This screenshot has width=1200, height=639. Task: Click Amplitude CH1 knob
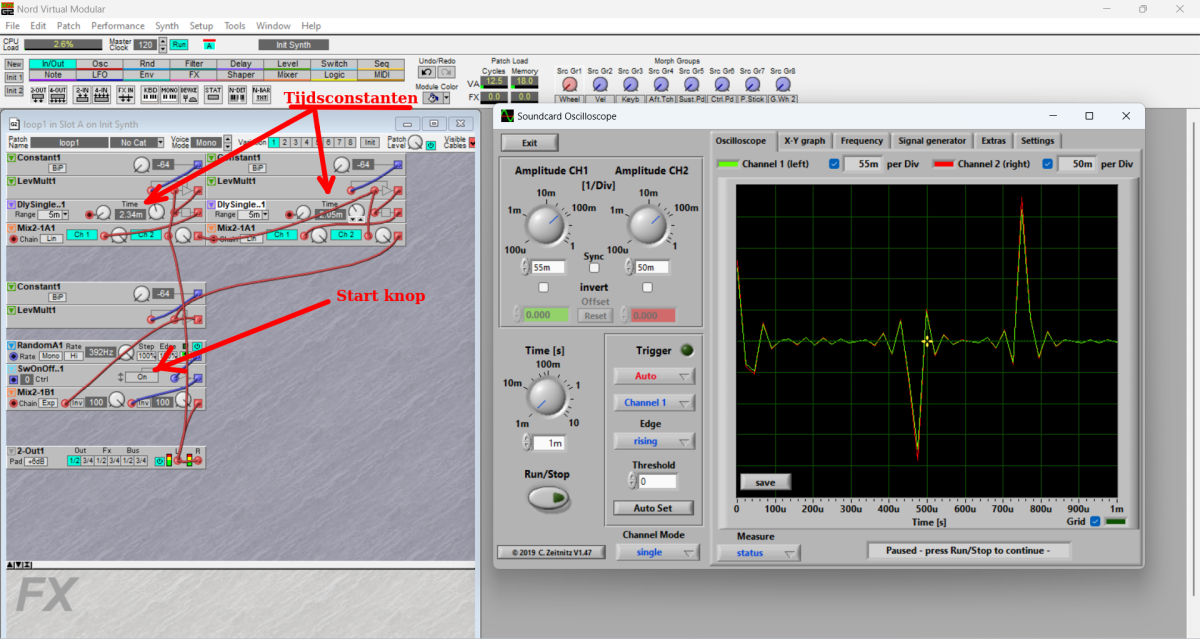546,224
